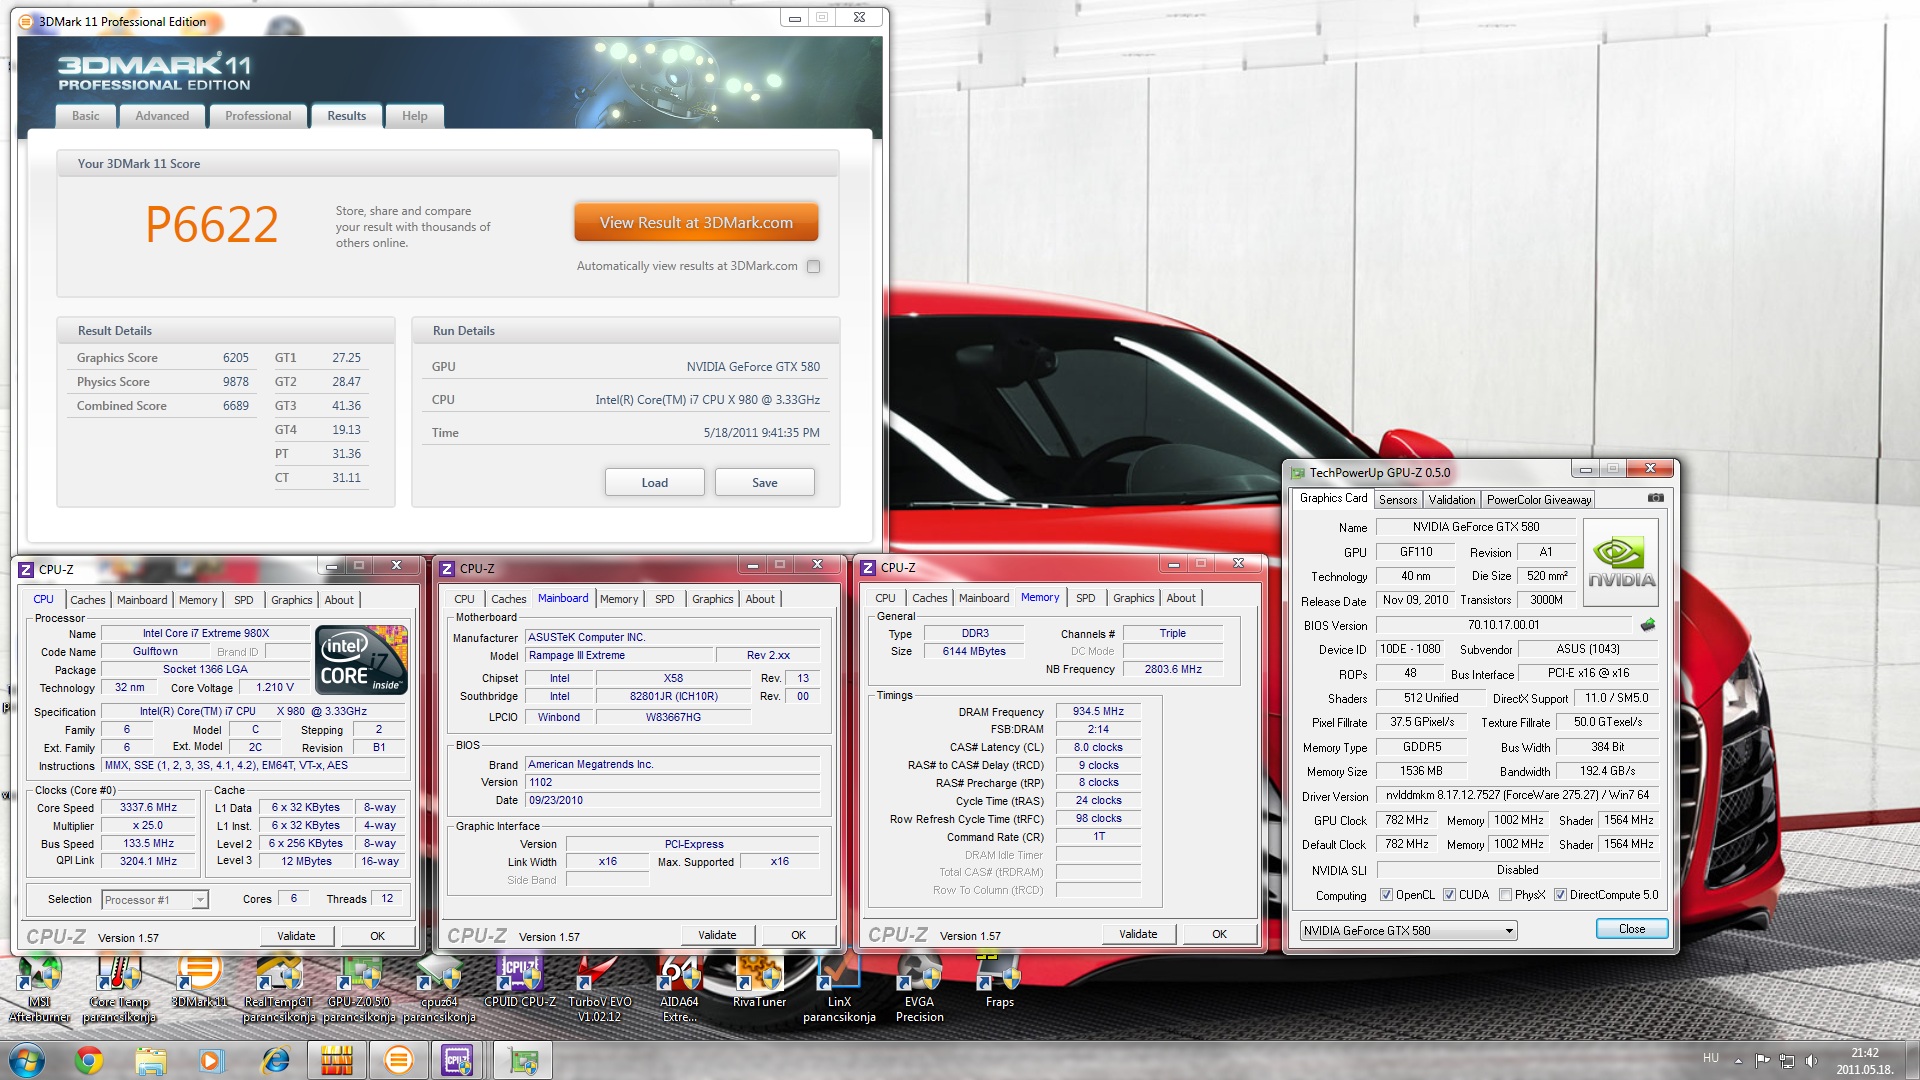Toggle the PhysX checkbox in GPU-Z
This screenshot has width=1920, height=1080.
coord(1505,895)
